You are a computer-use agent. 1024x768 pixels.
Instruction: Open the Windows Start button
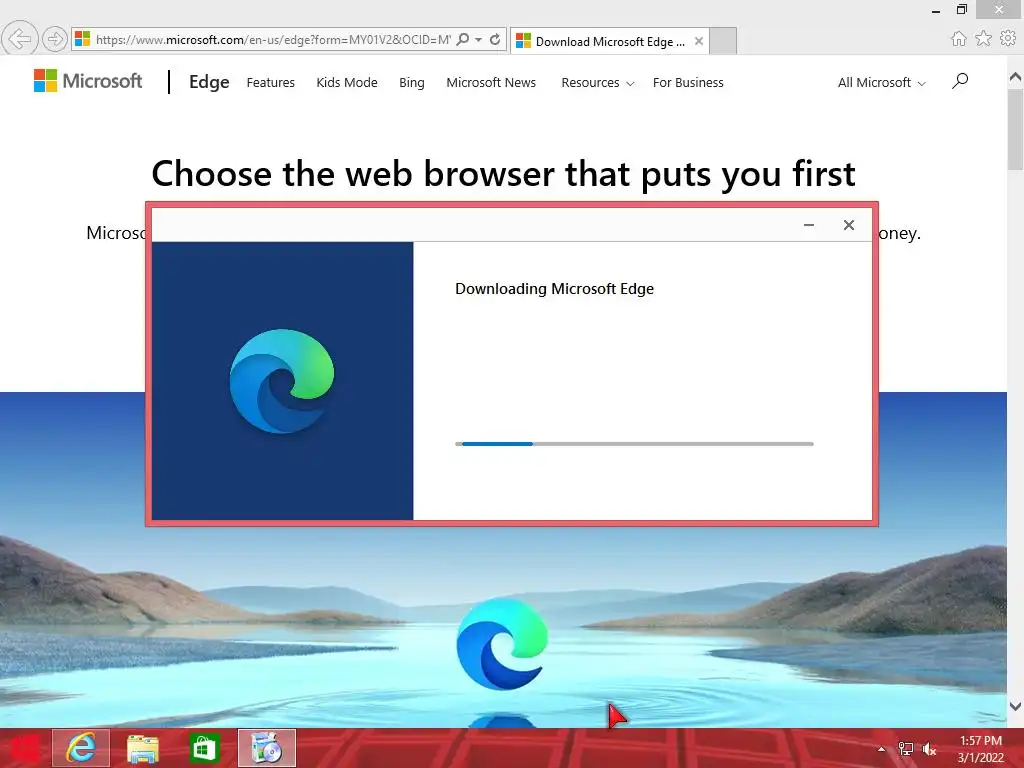[24, 748]
